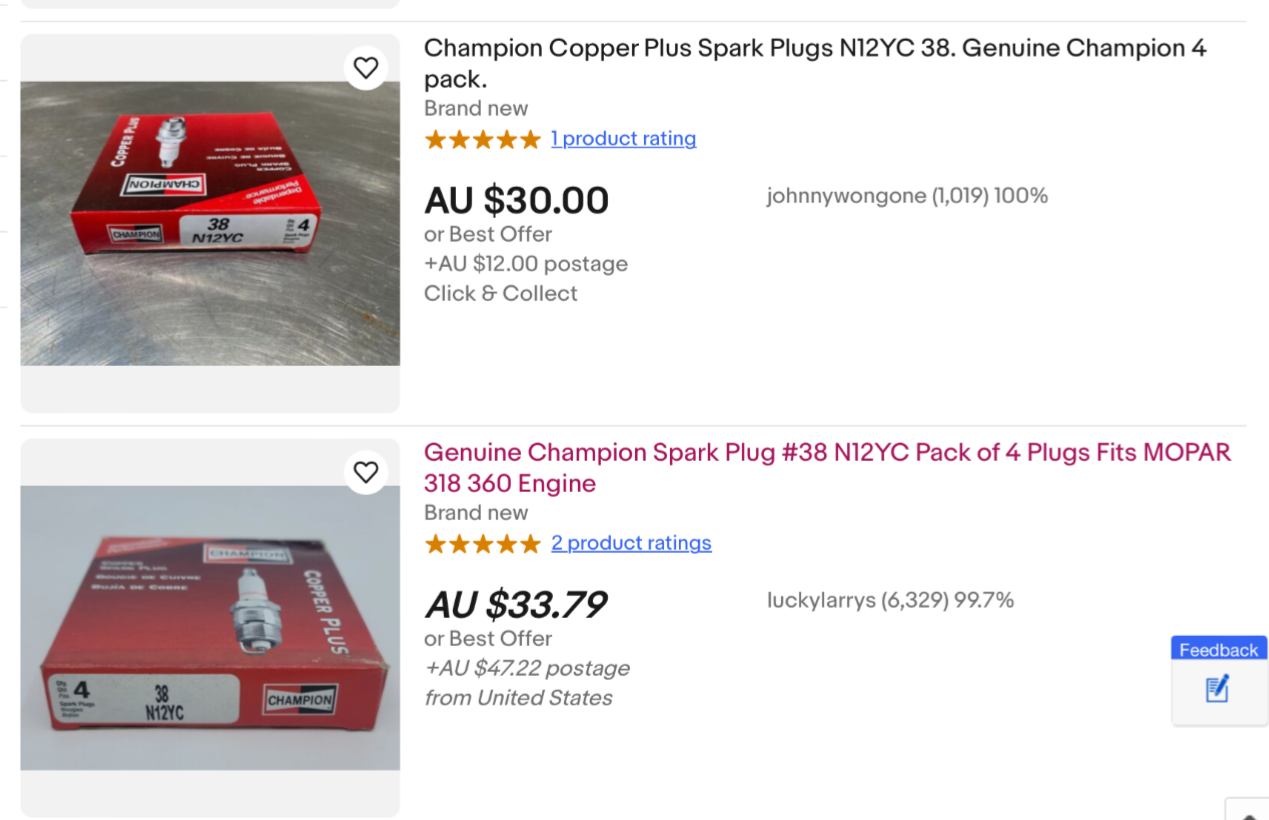Image resolution: width=1269 pixels, height=820 pixels.
Task: Add Copper Plus N12YC listing to watchlist
Action: coord(366,67)
